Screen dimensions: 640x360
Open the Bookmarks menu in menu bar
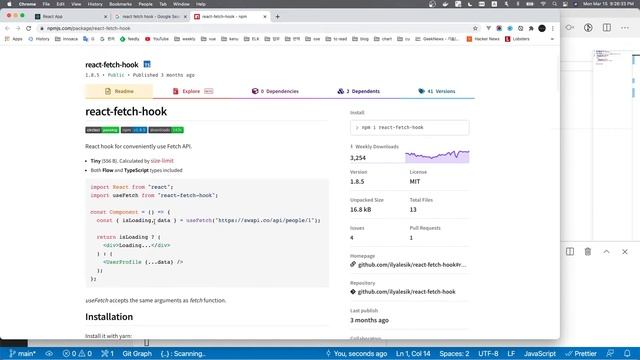pyautogui.click(x=120, y=4)
